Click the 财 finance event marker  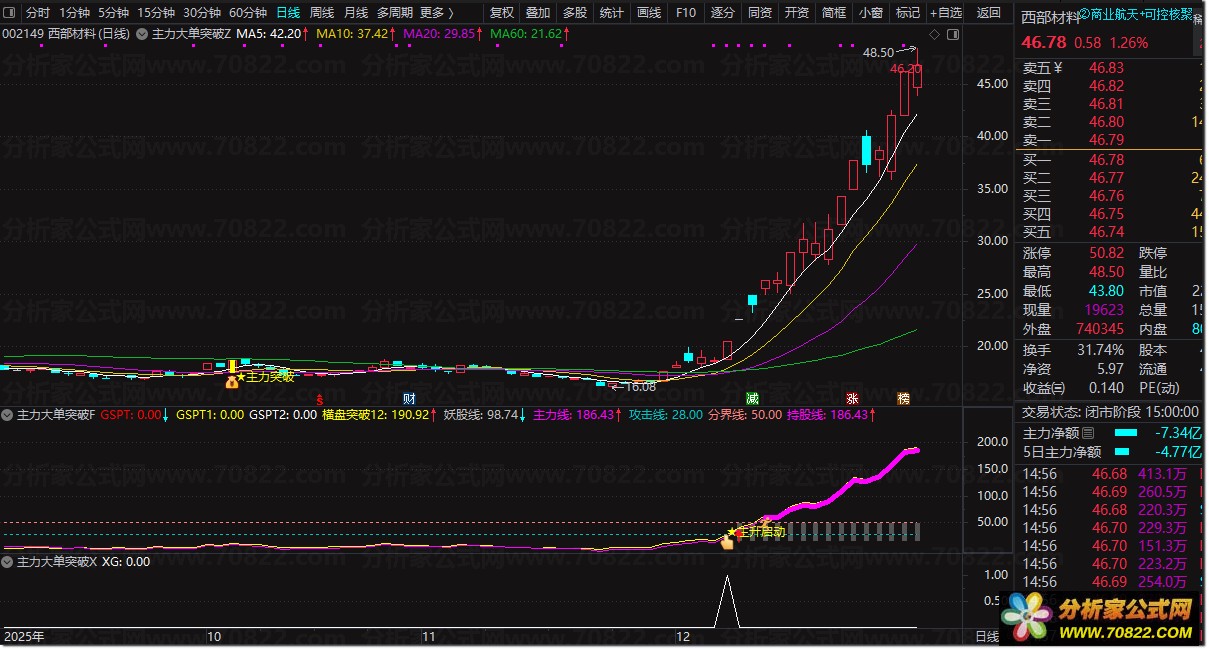408,398
